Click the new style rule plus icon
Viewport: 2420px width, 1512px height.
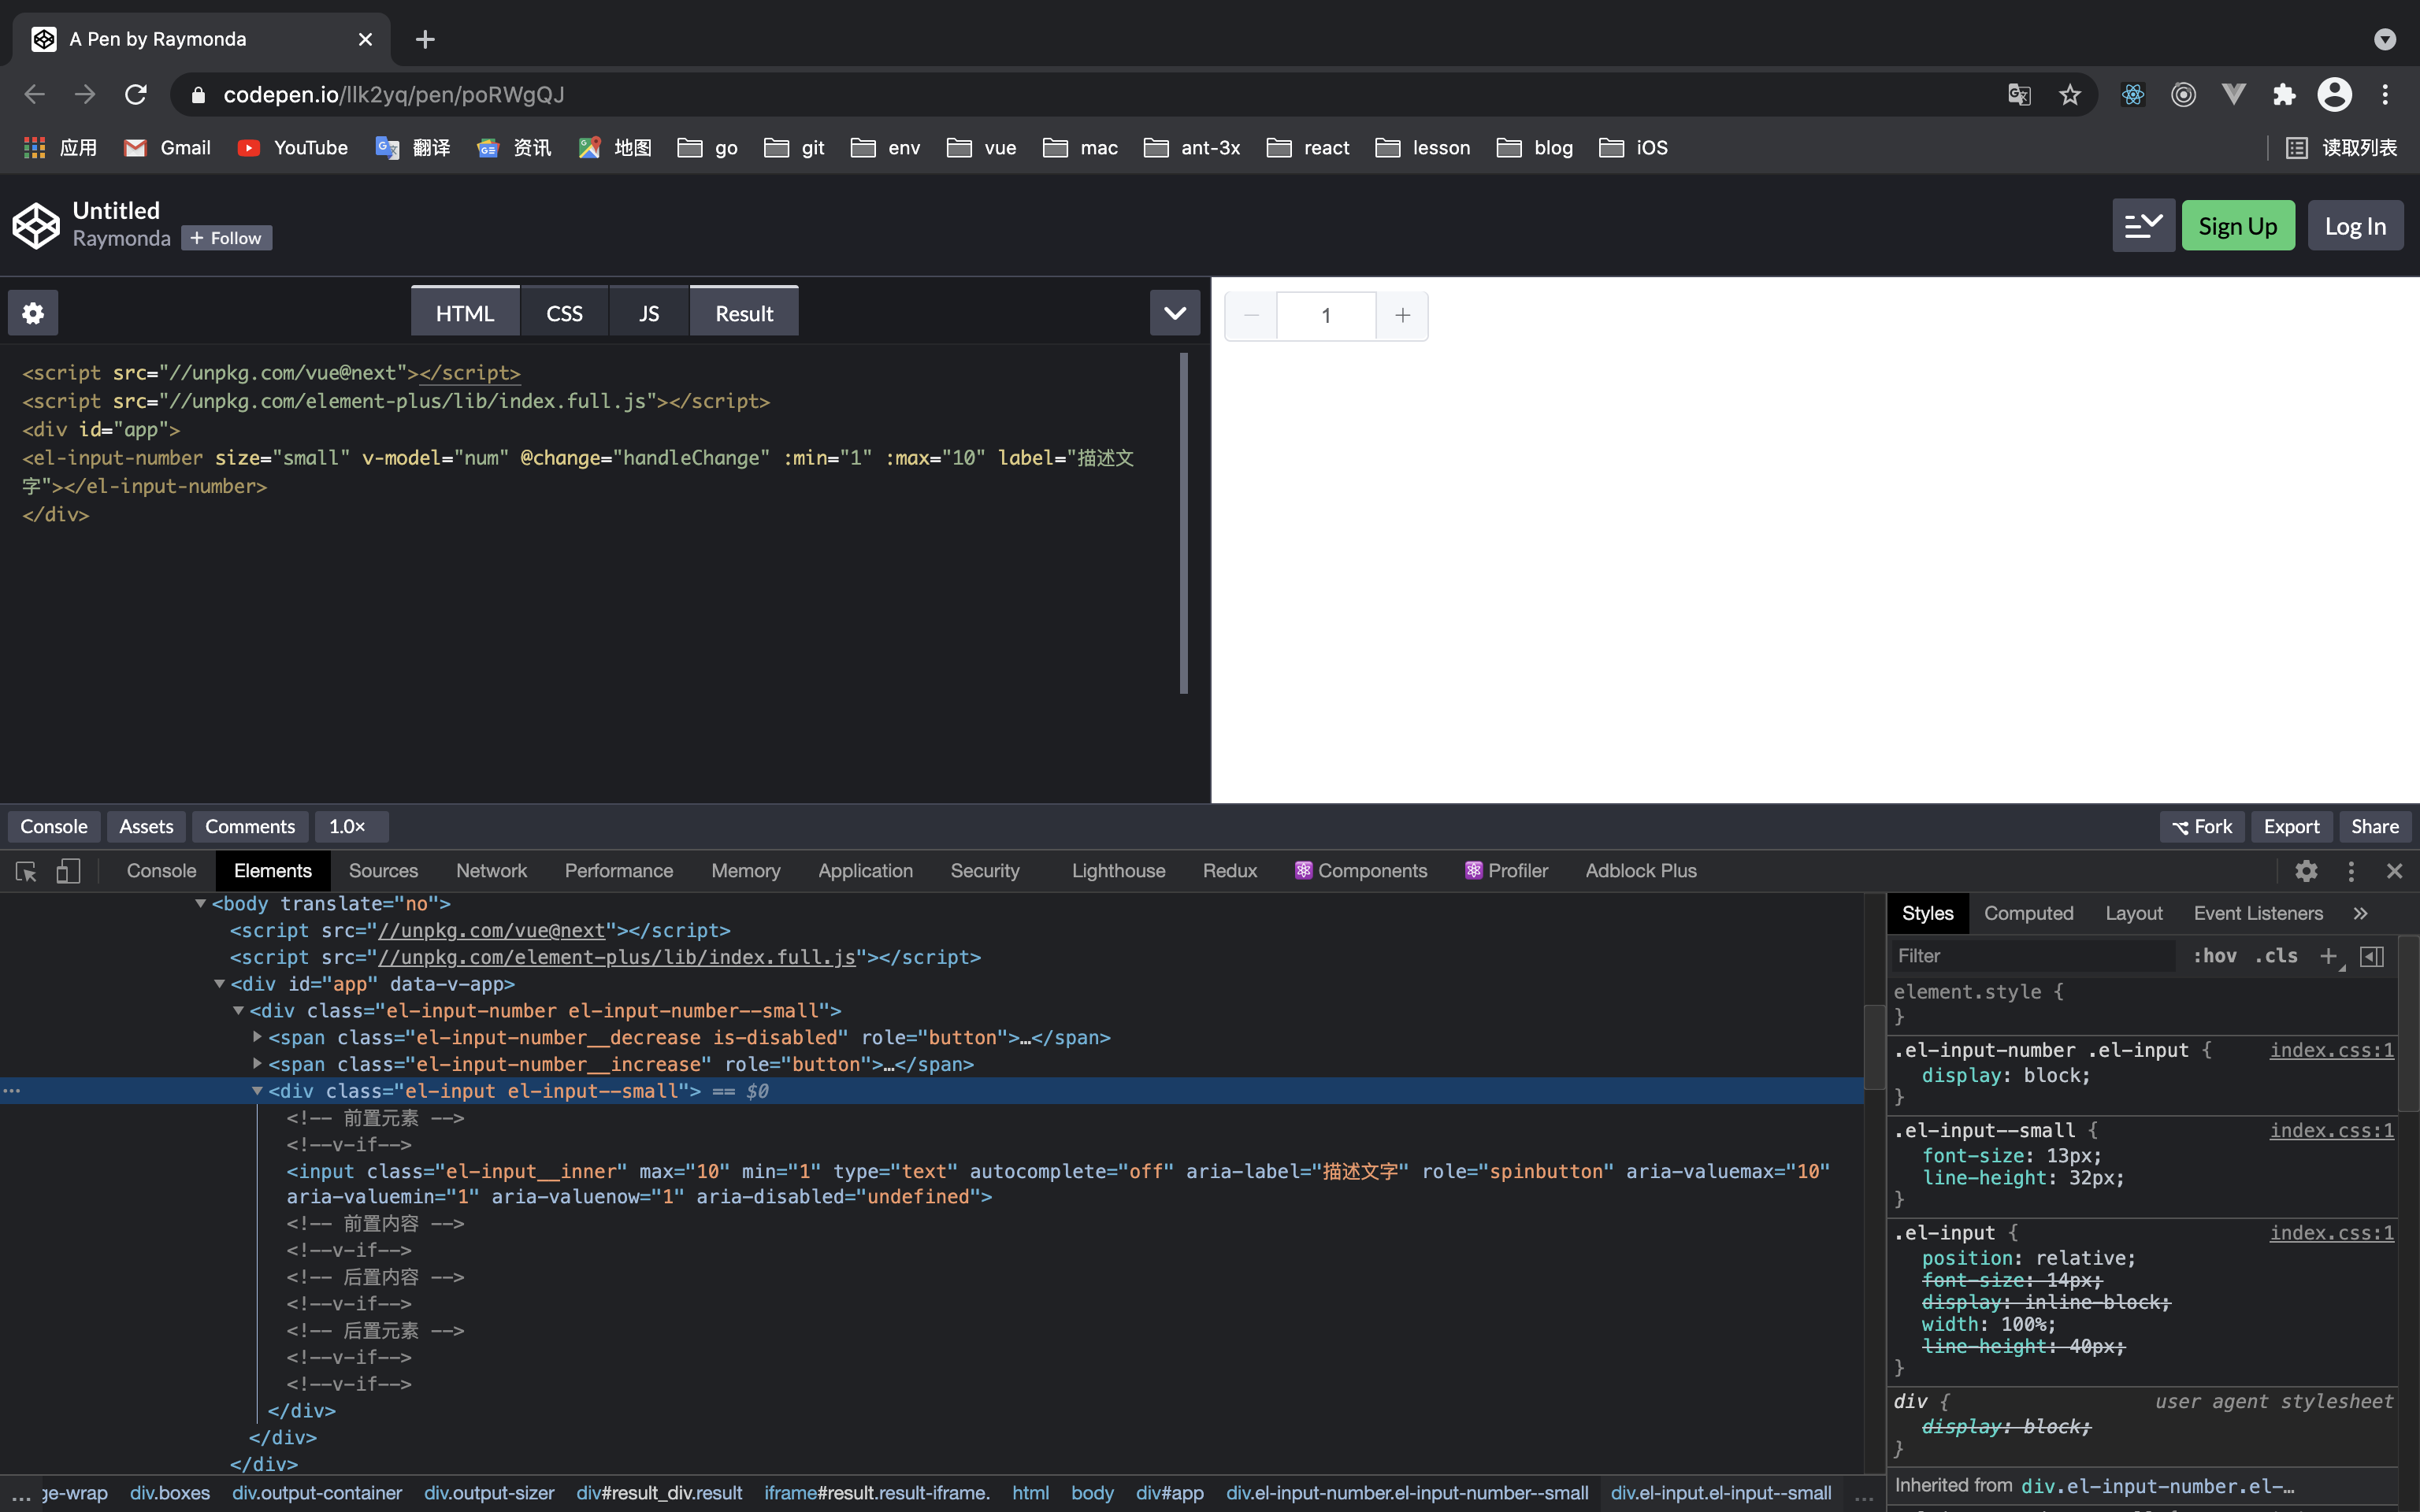[2328, 956]
